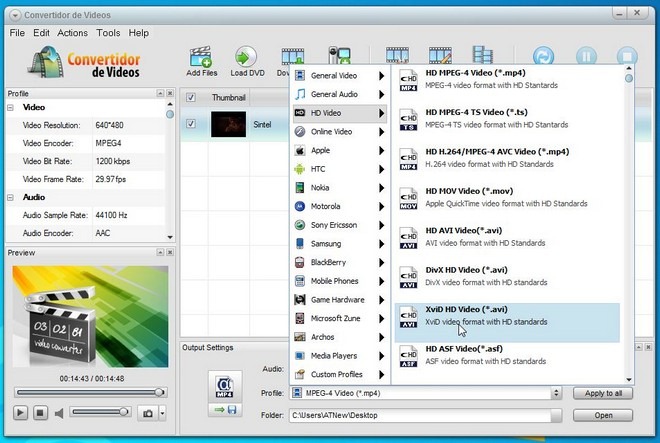
Task: Click the BlackBerry phone icon
Action: point(299,262)
